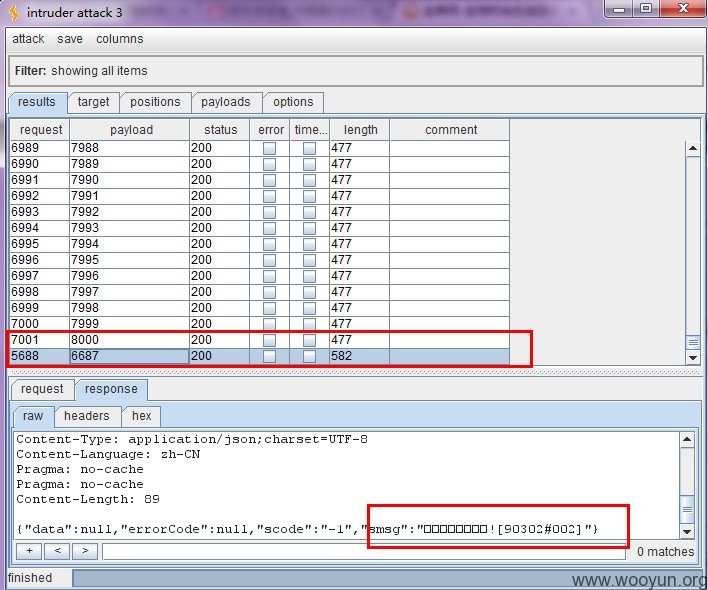Click response pane scroll up arrow
Image resolution: width=708 pixels, height=590 pixels.
pyautogui.click(x=687, y=439)
